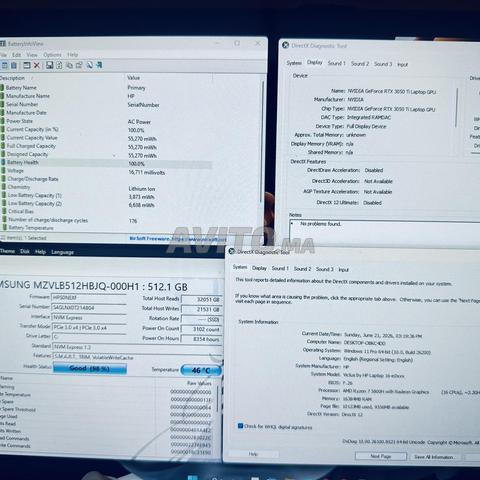Click the Interface field showing NVM Express
Image resolution: width=480 pixels, height=480 pixels.
89,317
